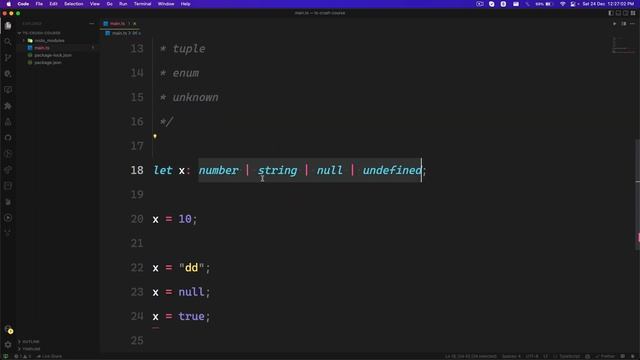This screenshot has height=360, width=640.
Task: Click the 'undefined' type on line 18
Action: (x=392, y=170)
